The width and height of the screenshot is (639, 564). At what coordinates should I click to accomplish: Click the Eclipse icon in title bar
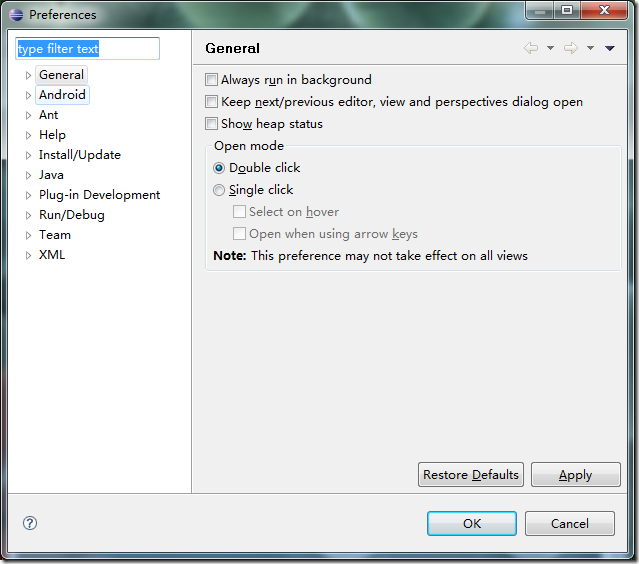(16, 15)
